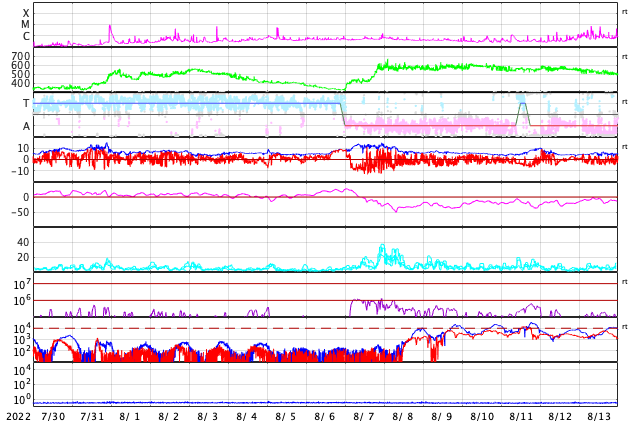Select the -10 axis label

(20, 171)
